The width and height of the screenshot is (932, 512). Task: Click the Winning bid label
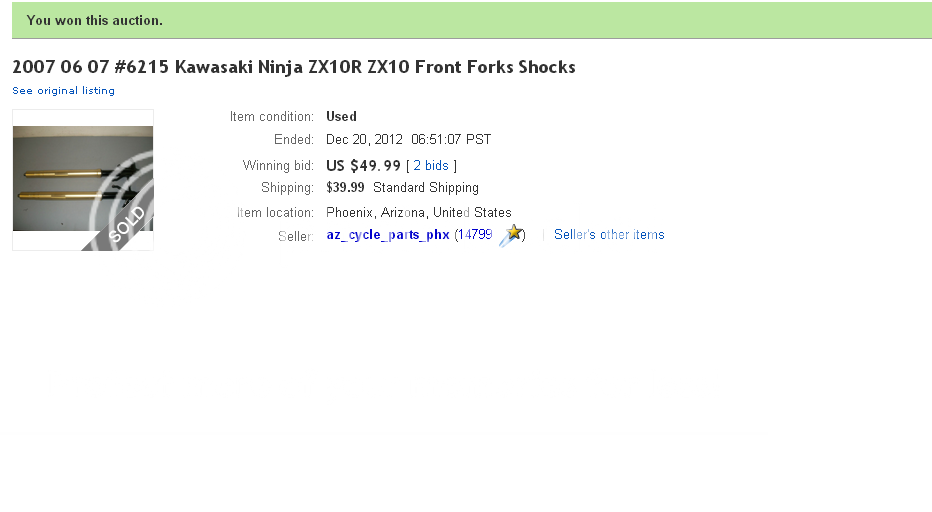tap(278, 166)
